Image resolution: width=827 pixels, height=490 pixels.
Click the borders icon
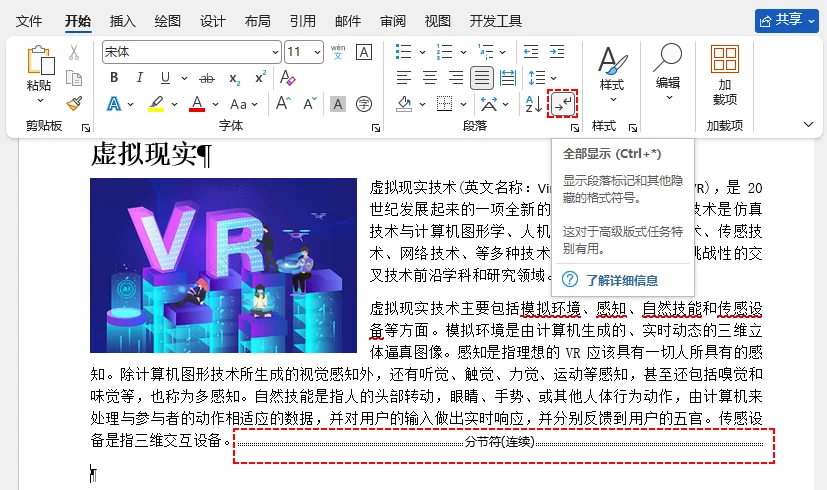(445, 104)
